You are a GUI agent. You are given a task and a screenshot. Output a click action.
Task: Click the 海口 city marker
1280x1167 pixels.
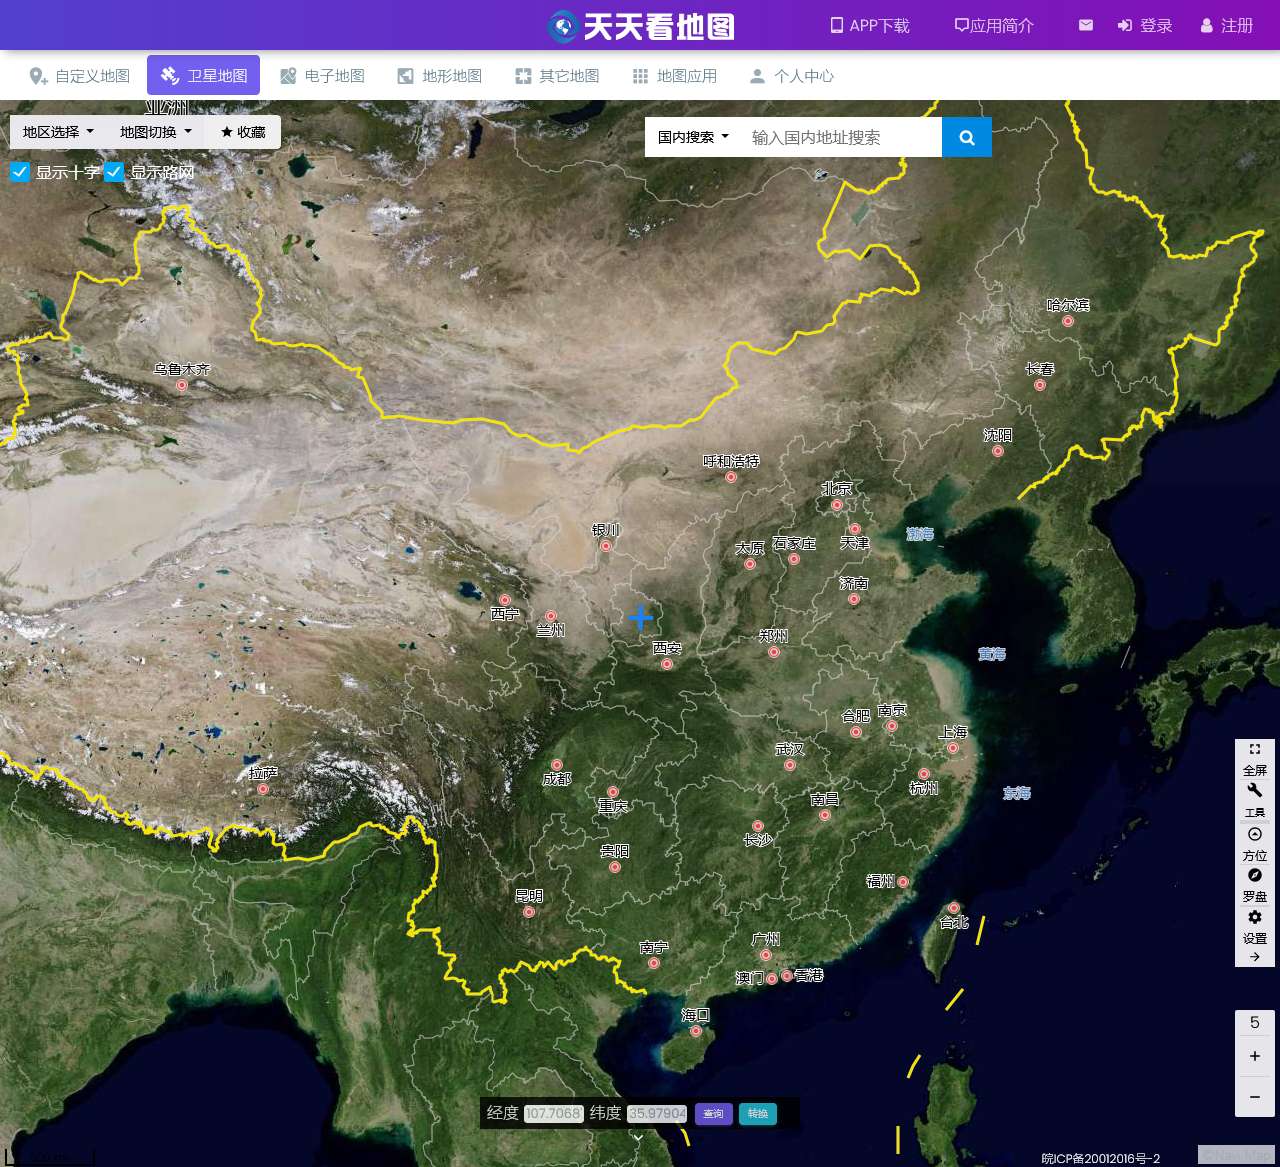pos(696,1031)
